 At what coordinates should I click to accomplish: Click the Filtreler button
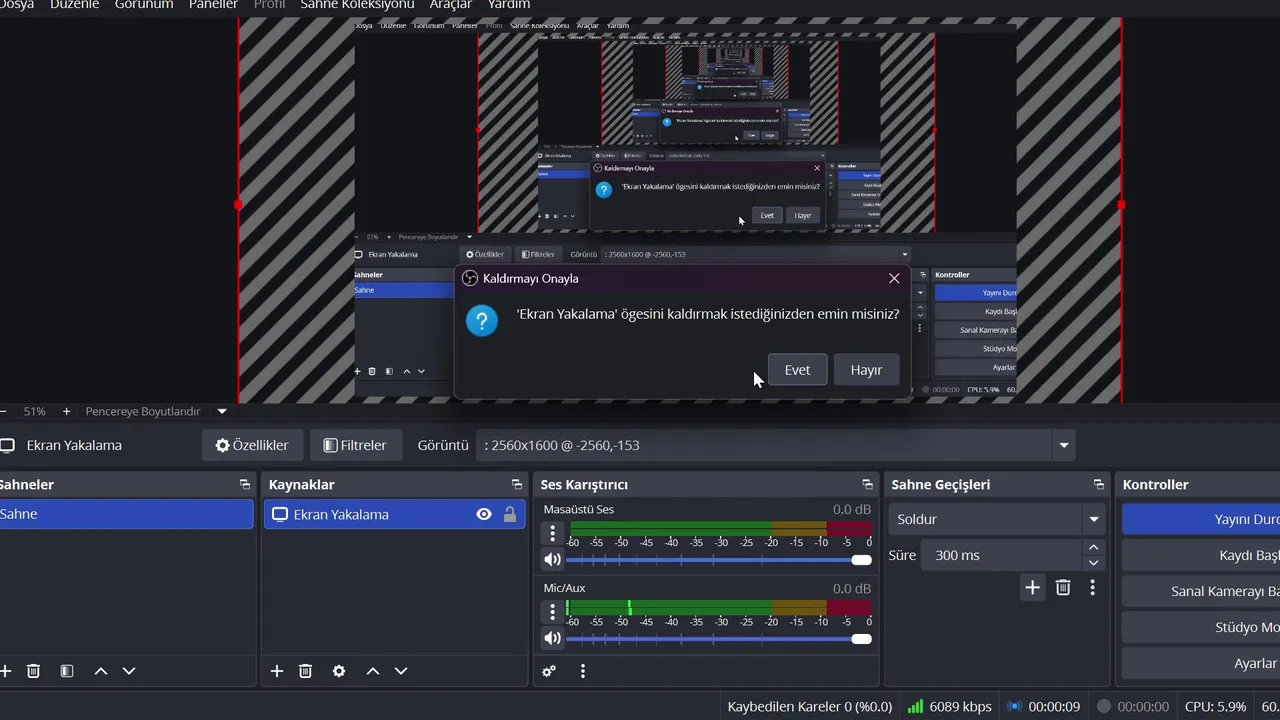(355, 445)
